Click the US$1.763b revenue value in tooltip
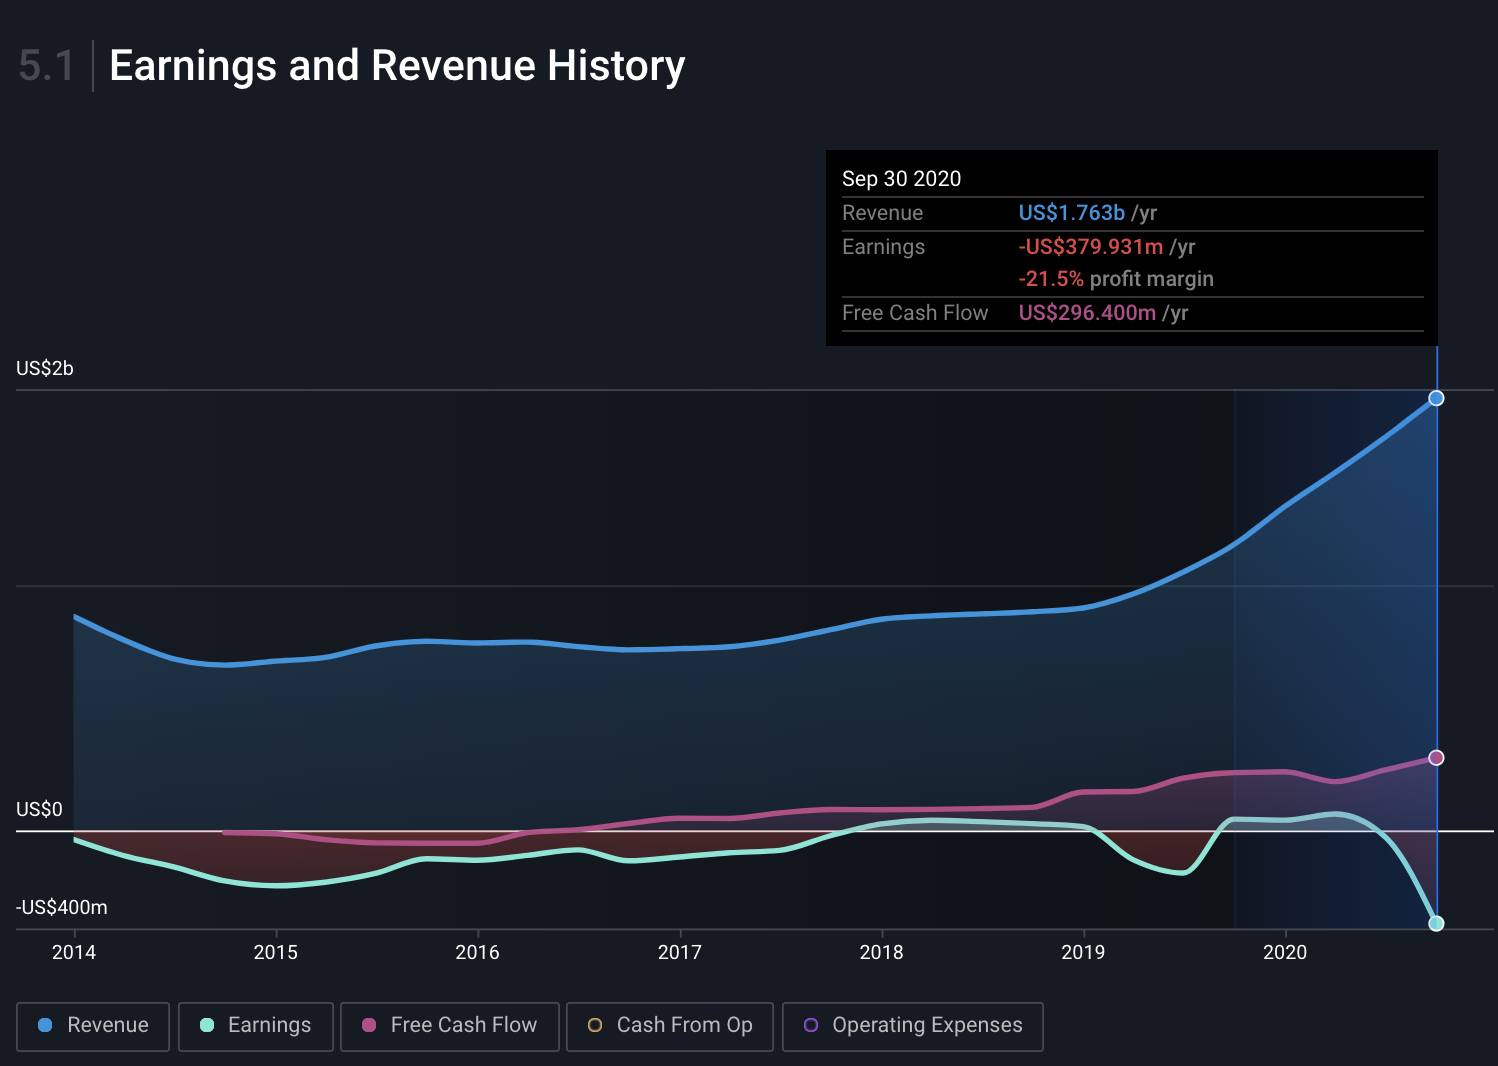Image resolution: width=1498 pixels, height=1066 pixels. [x=1071, y=213]
